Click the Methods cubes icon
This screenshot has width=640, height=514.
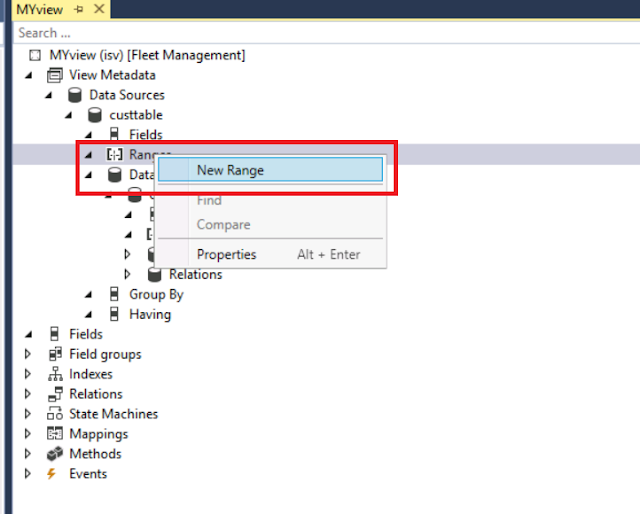[55, 454]
